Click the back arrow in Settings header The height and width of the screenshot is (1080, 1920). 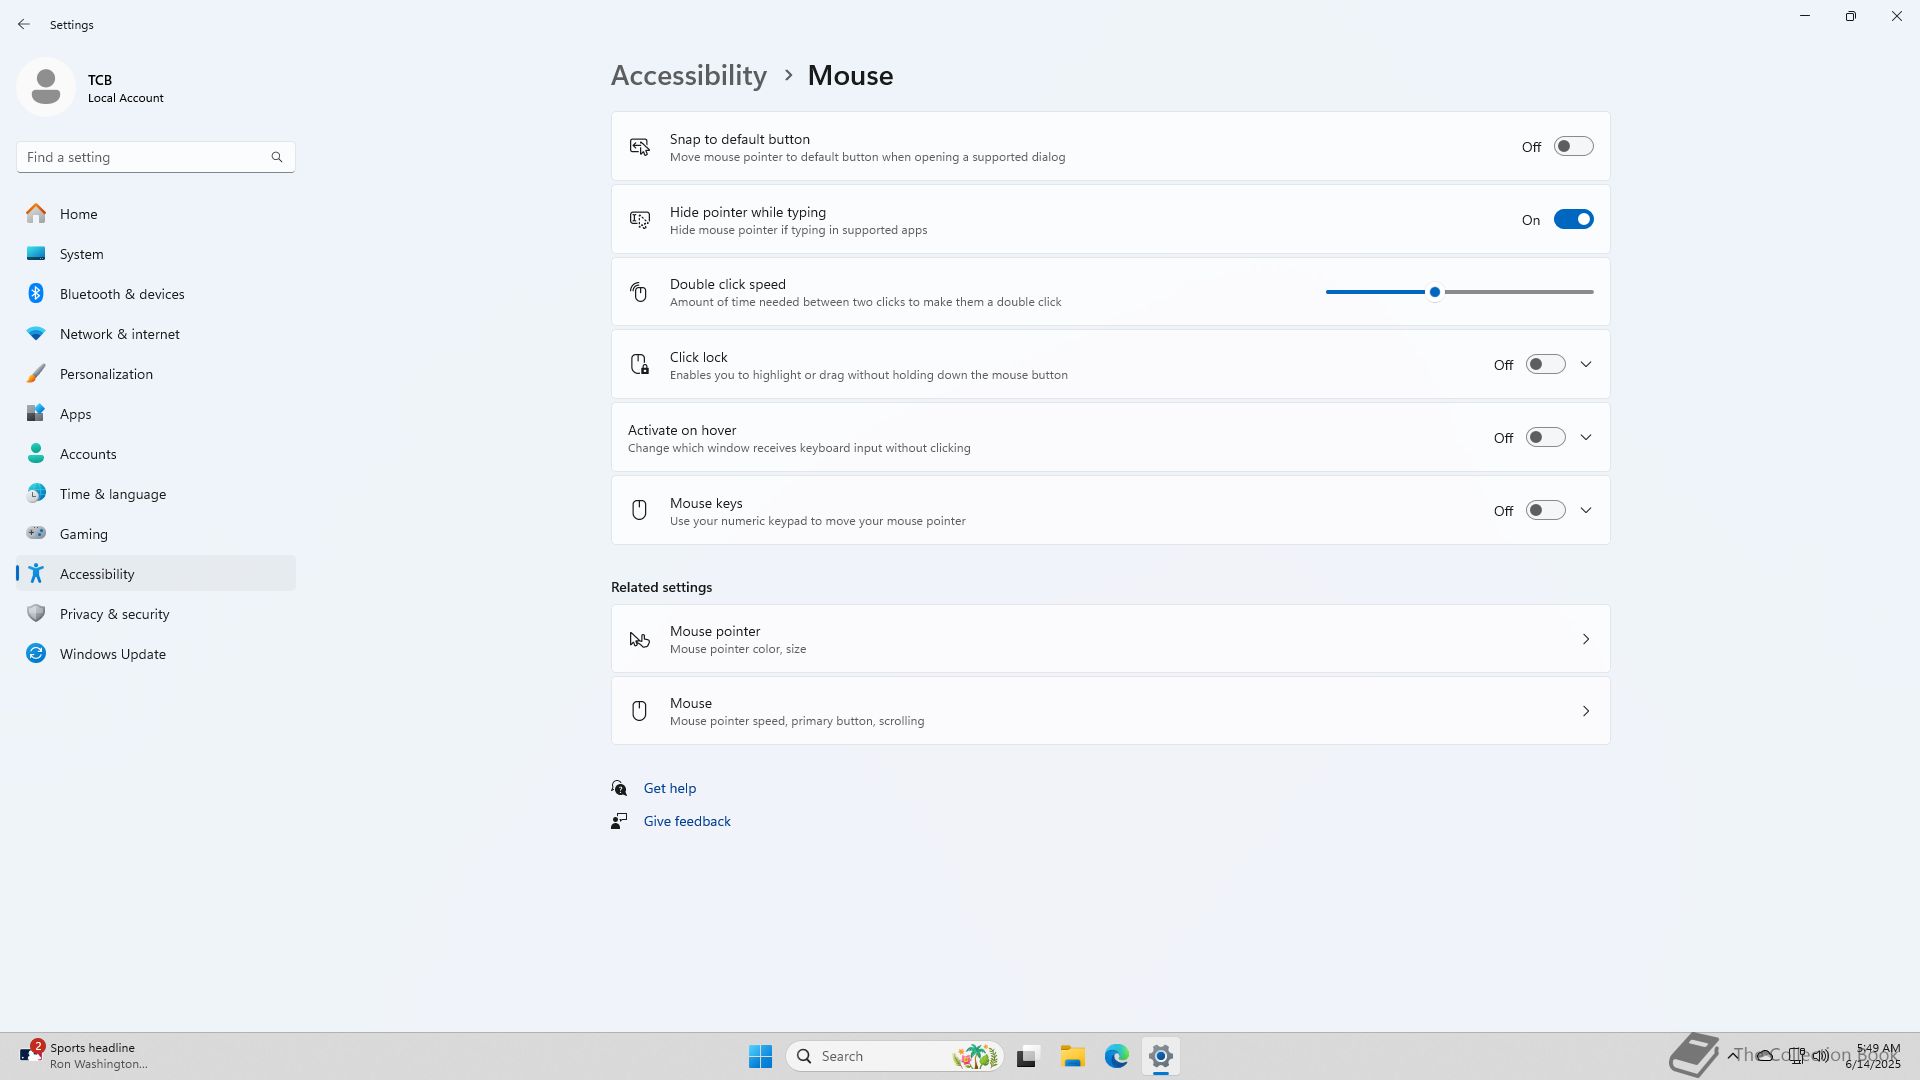point(24,24)
